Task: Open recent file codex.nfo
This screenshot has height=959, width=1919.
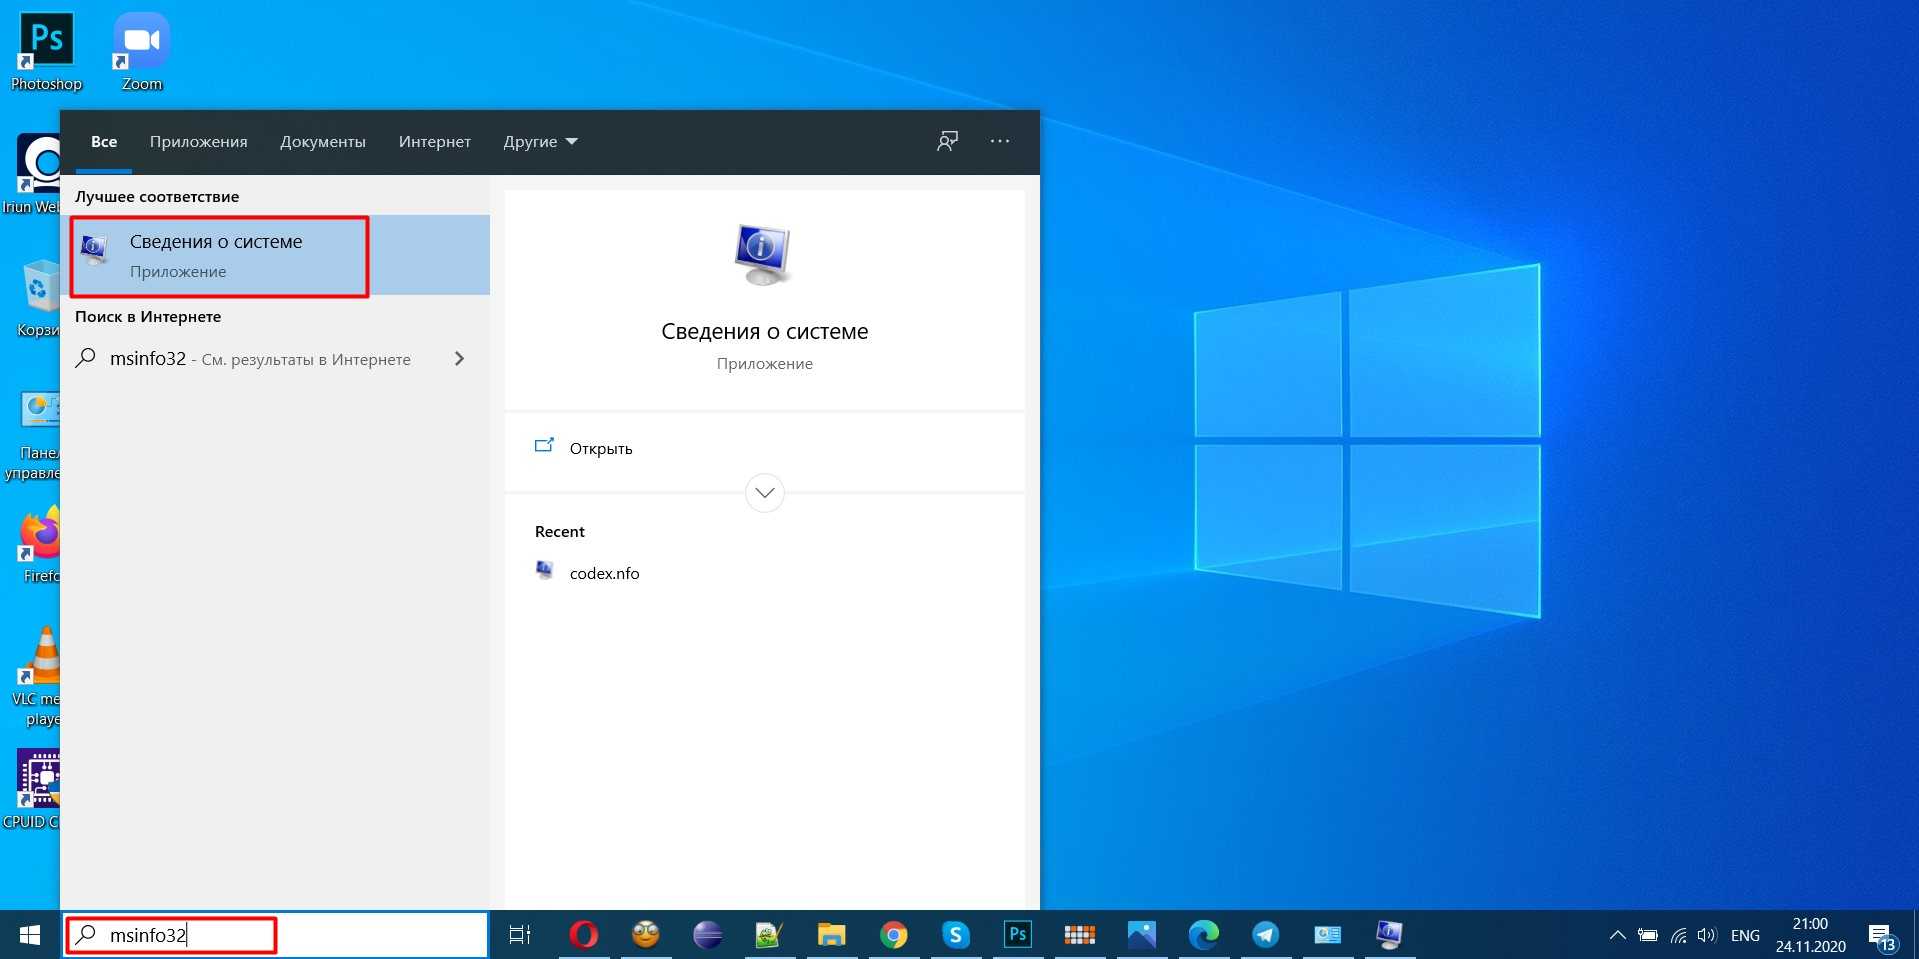Action: [604, 573]
